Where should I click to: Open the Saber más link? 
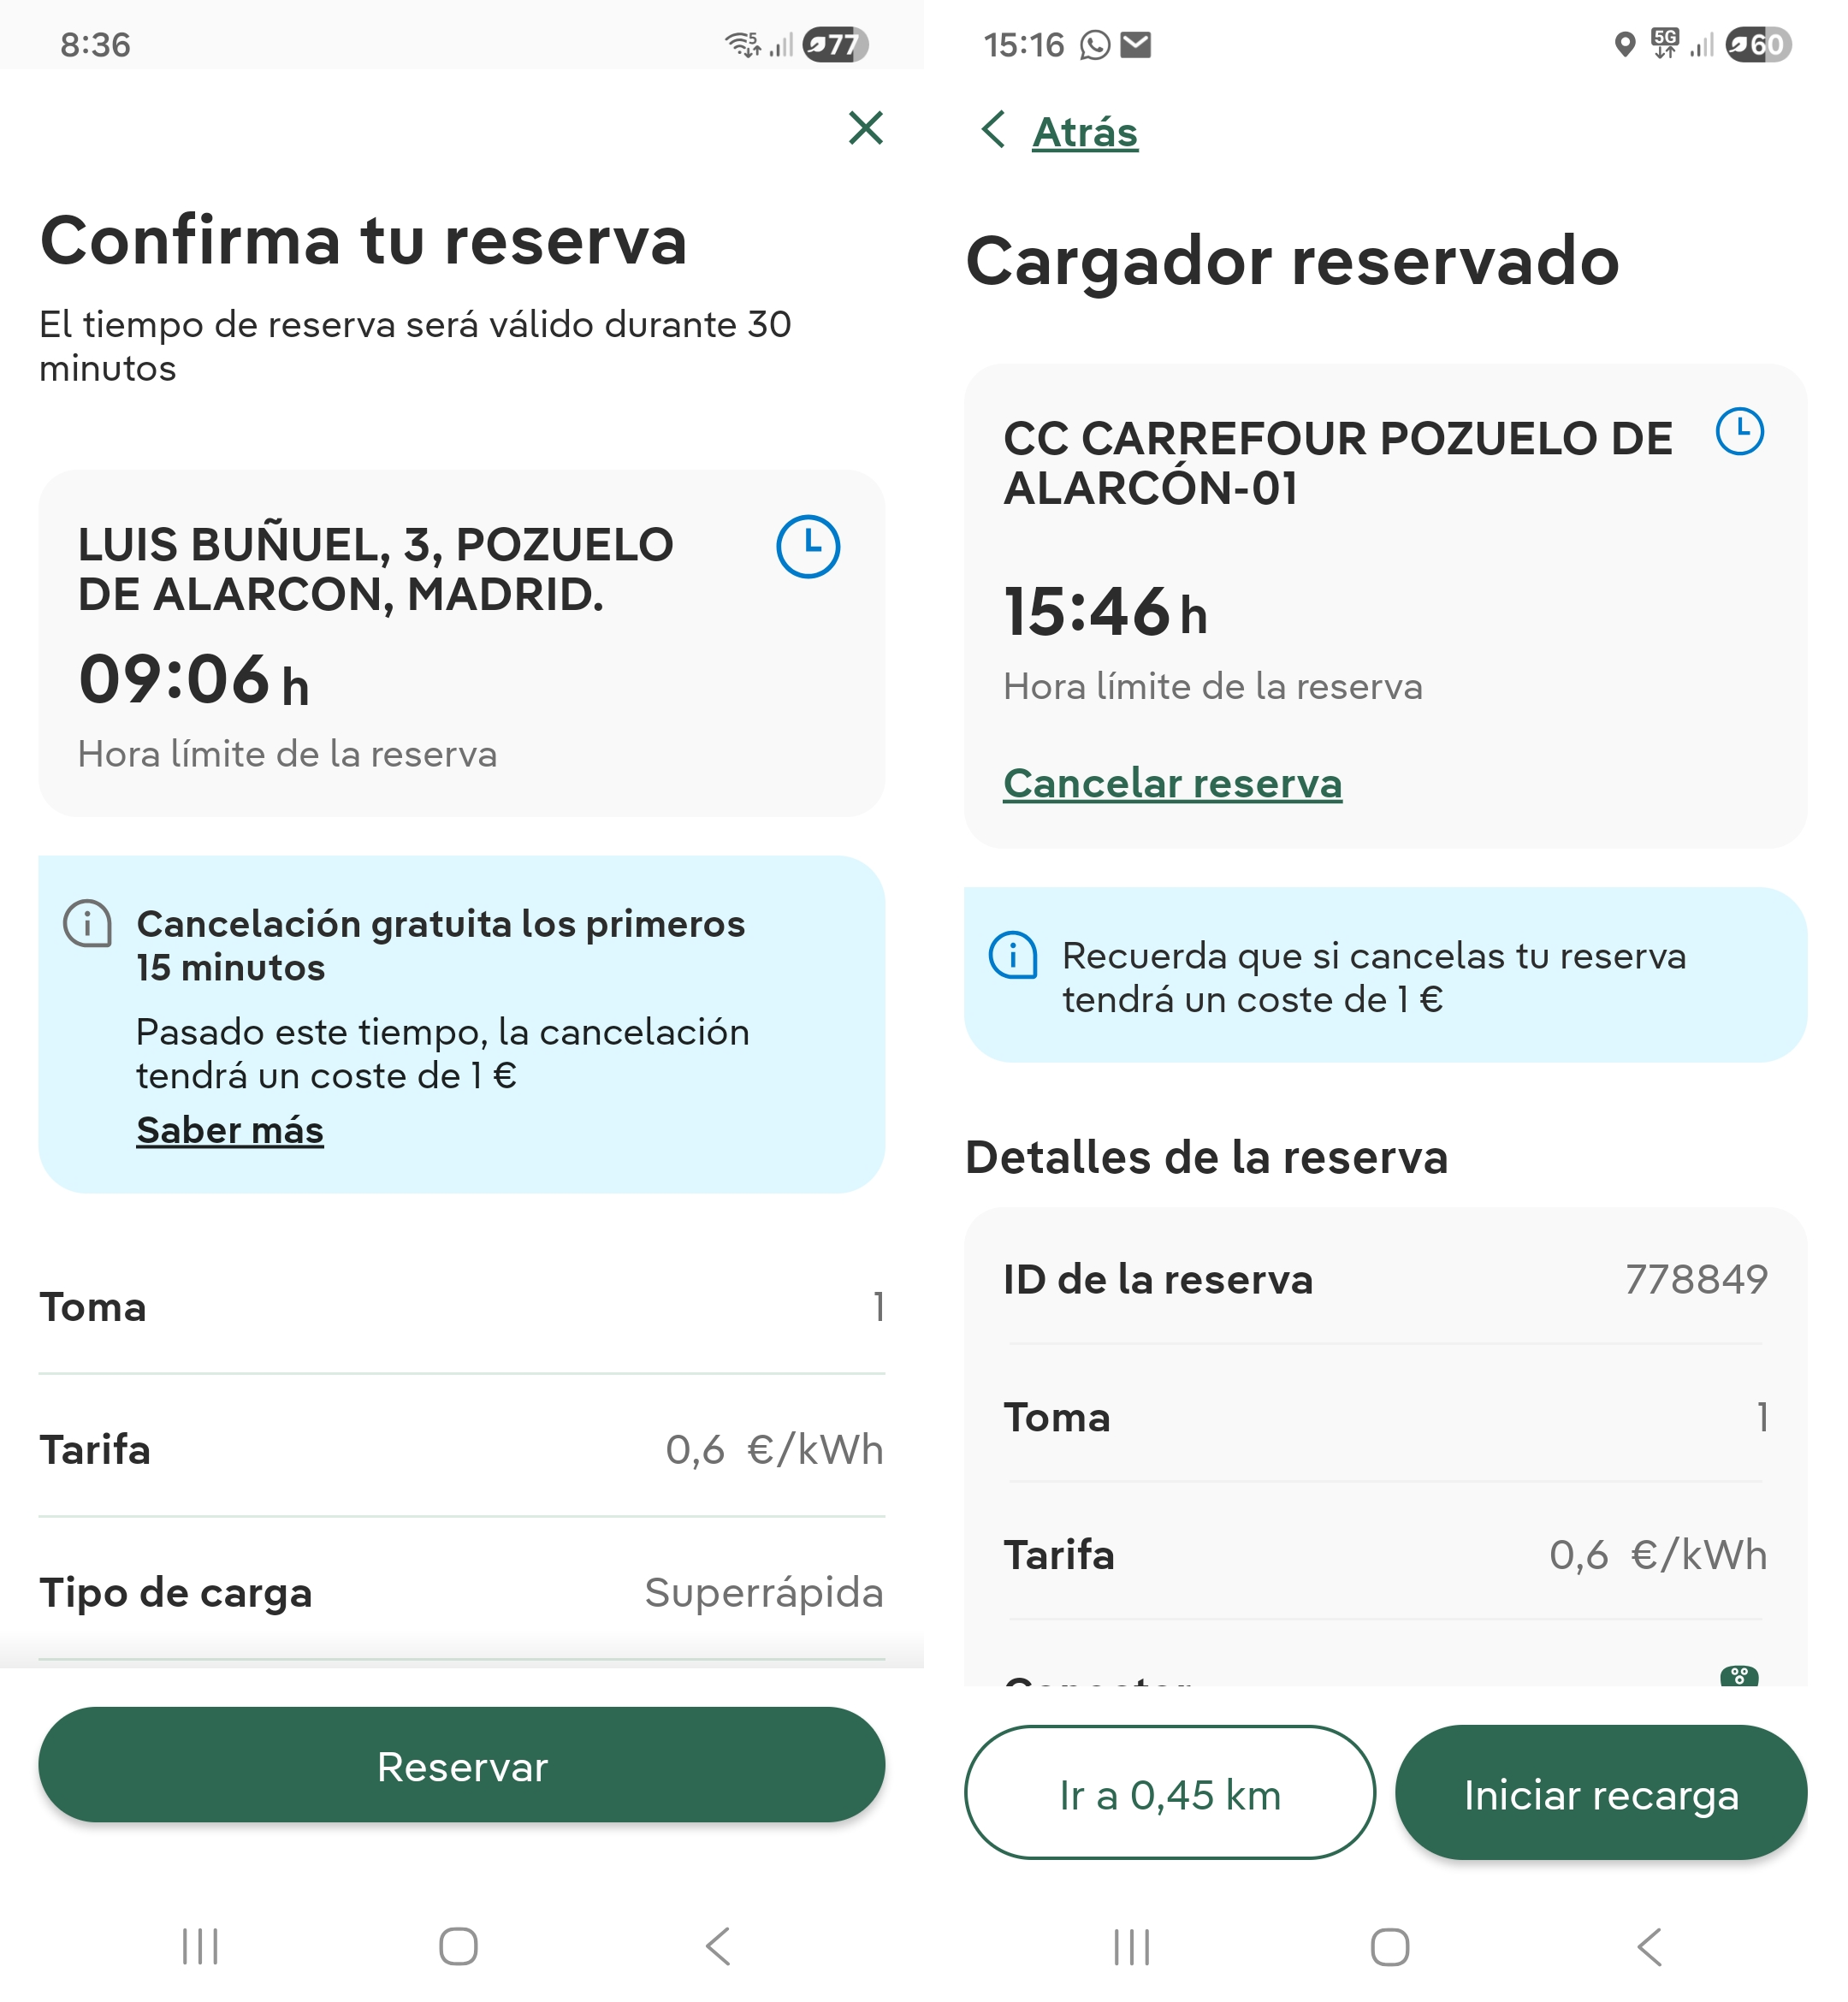pos(230,1130)
